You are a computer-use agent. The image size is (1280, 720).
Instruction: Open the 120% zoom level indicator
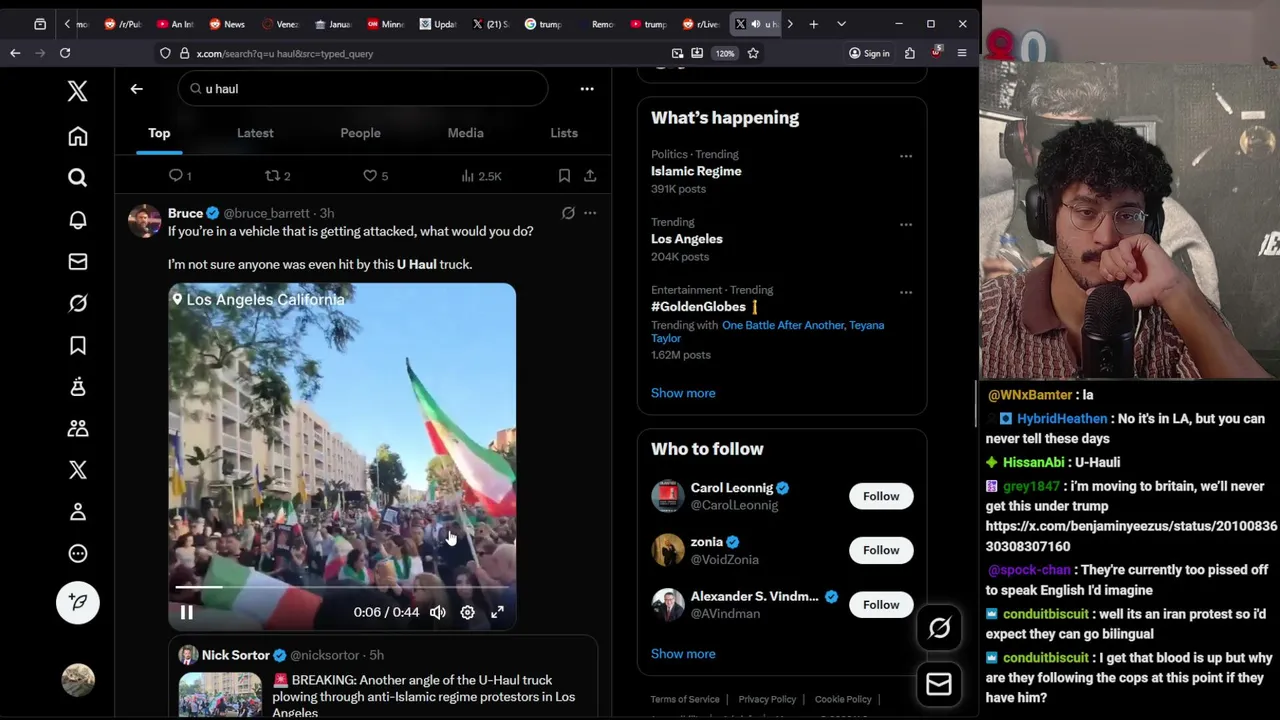coord(725,53)
